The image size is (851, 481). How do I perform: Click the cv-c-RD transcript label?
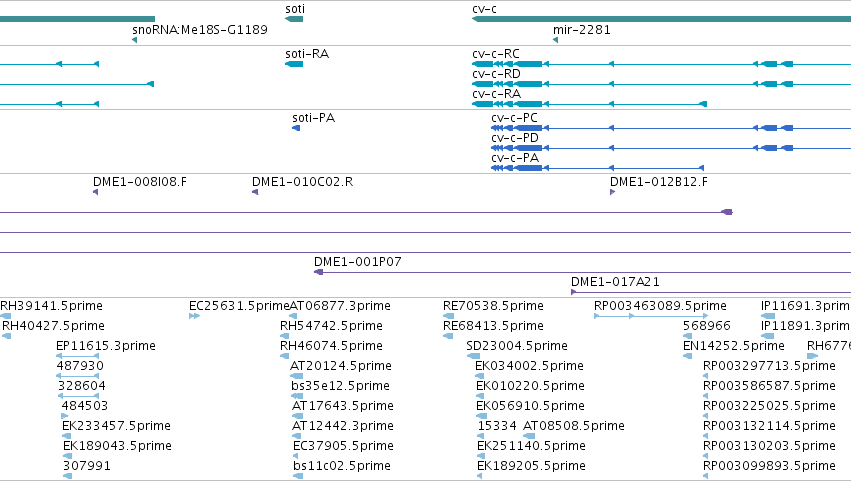point(496,74)
